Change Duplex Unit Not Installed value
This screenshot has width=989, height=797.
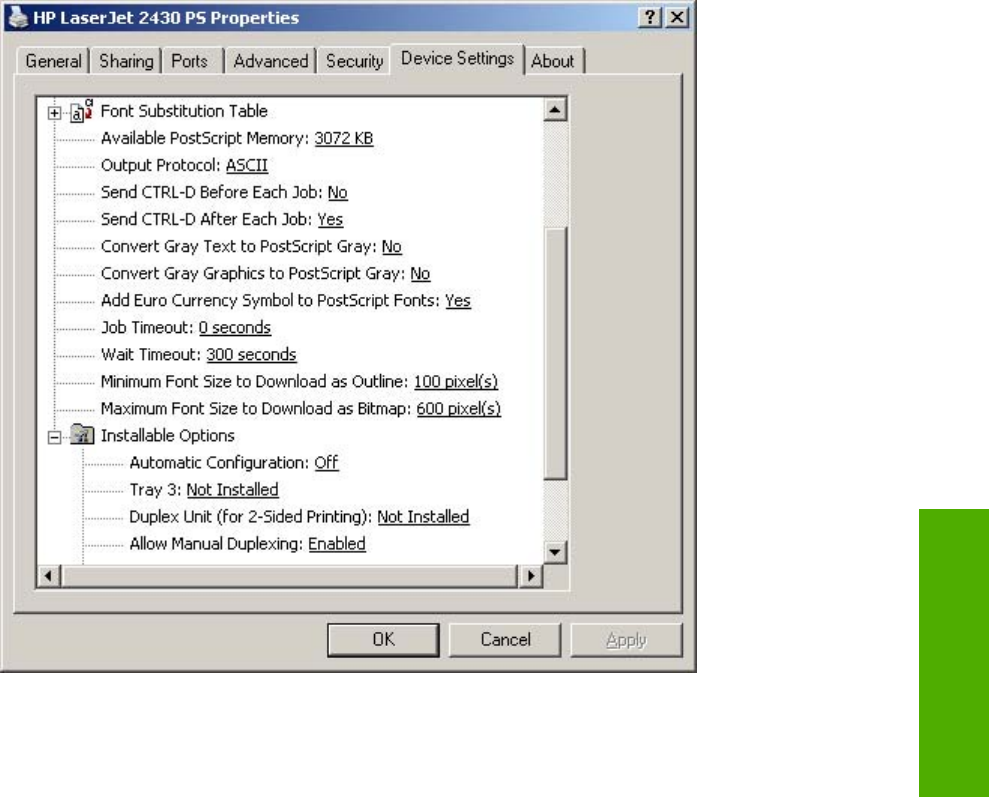coord(423,517)
